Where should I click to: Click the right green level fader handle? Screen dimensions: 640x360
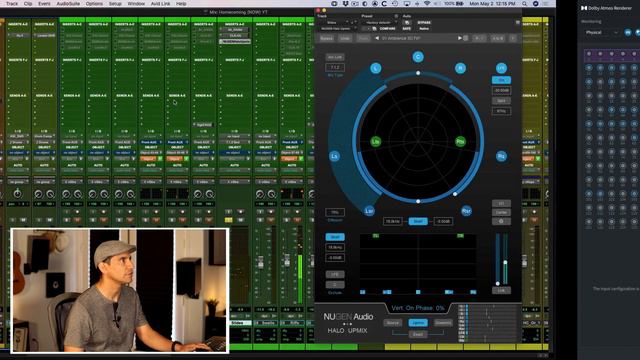[505, 262]
